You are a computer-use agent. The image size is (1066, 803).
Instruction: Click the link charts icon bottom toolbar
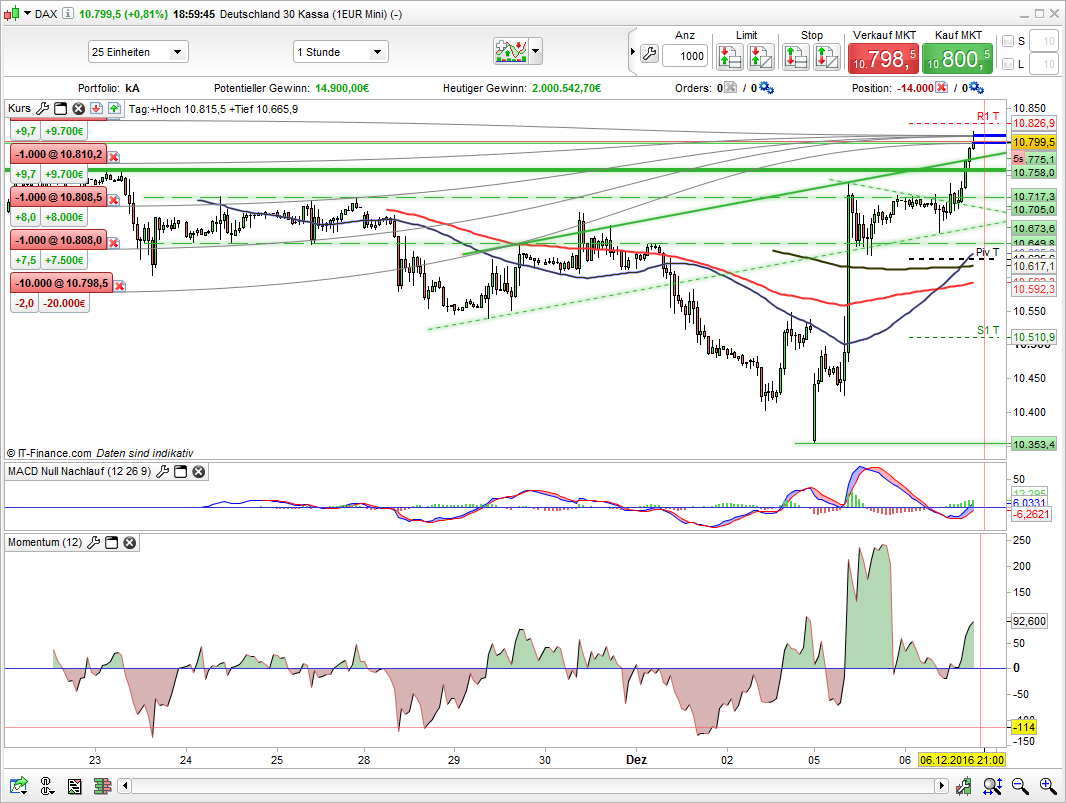[46, 786]
